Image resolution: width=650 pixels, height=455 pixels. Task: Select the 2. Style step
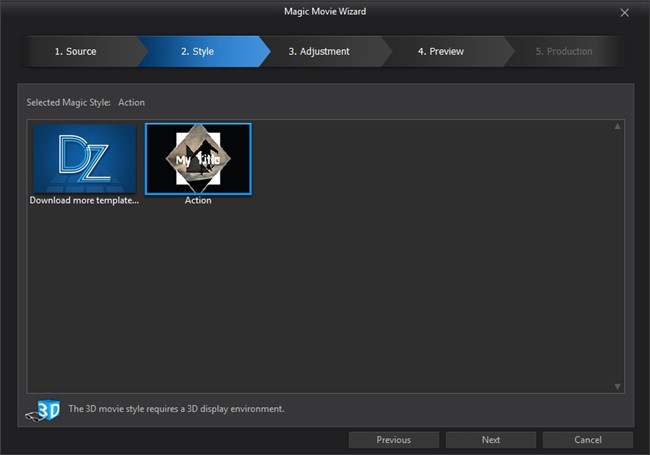coord(203,51)
